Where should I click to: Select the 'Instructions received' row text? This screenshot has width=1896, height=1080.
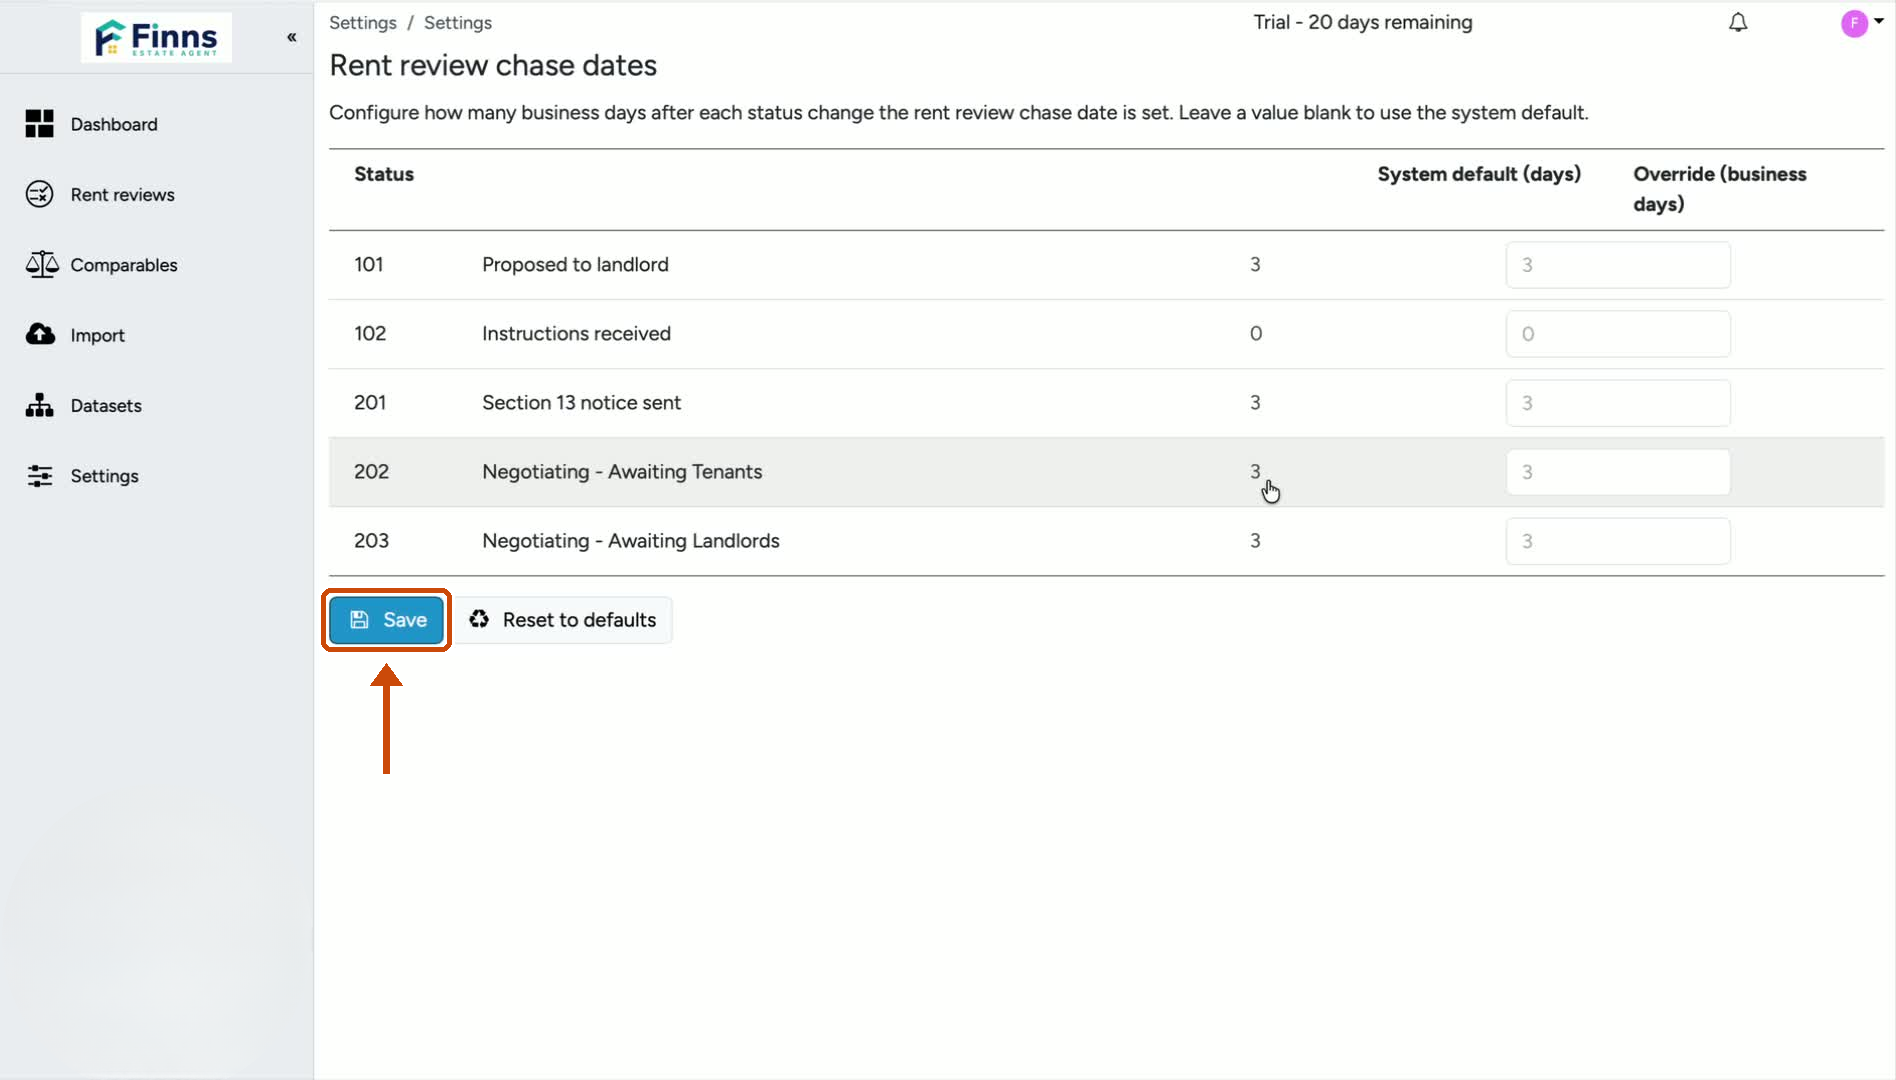click(x=576, y=333)
